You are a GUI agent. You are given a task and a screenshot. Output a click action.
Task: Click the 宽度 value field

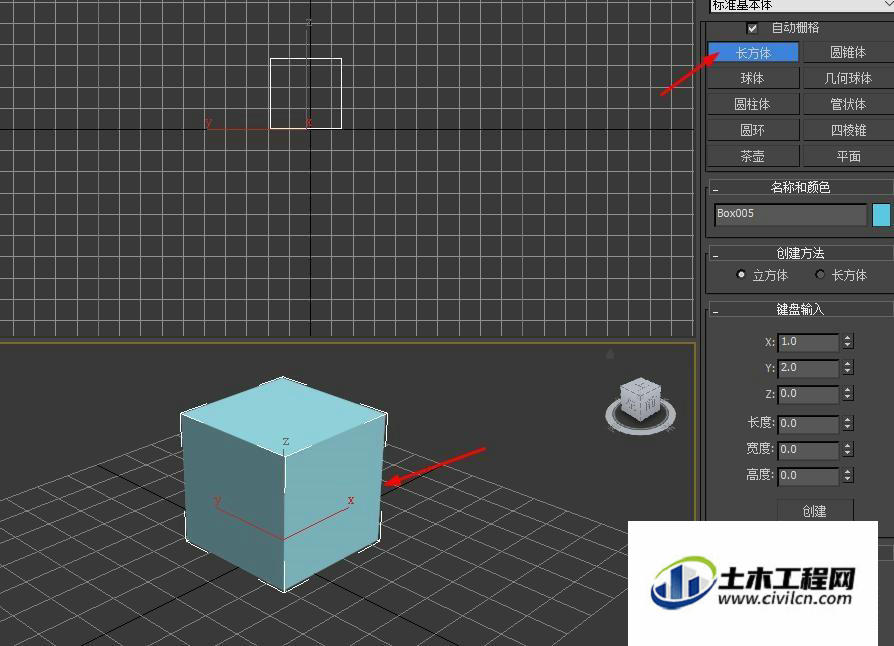click(808, 449)
